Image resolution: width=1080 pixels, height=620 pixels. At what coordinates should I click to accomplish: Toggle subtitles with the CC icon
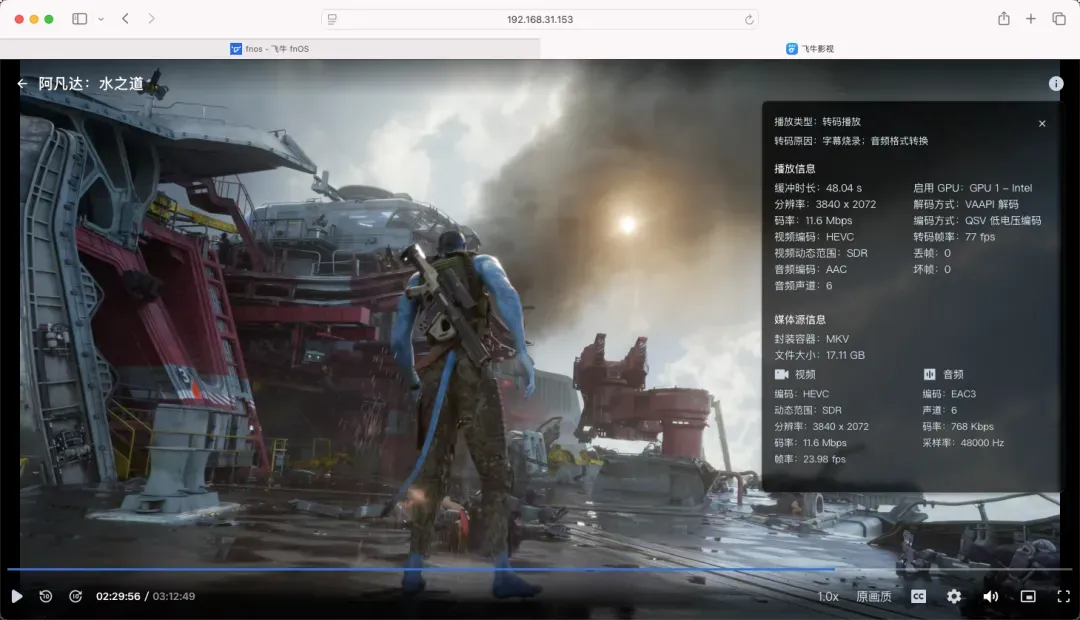pyautogui.click(x=918, y=596)
